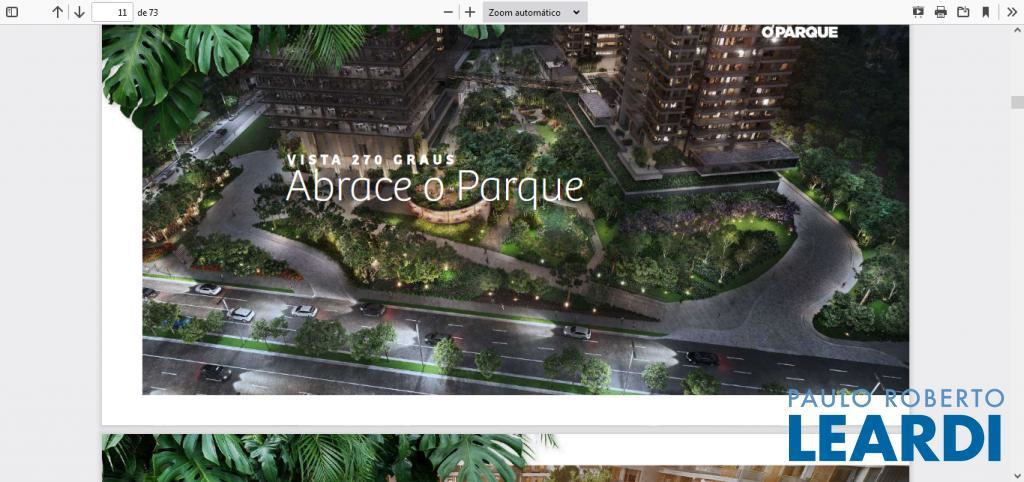
Task: Click the vertical scrollbar thumb
Action: click(x=1017, y=102)
